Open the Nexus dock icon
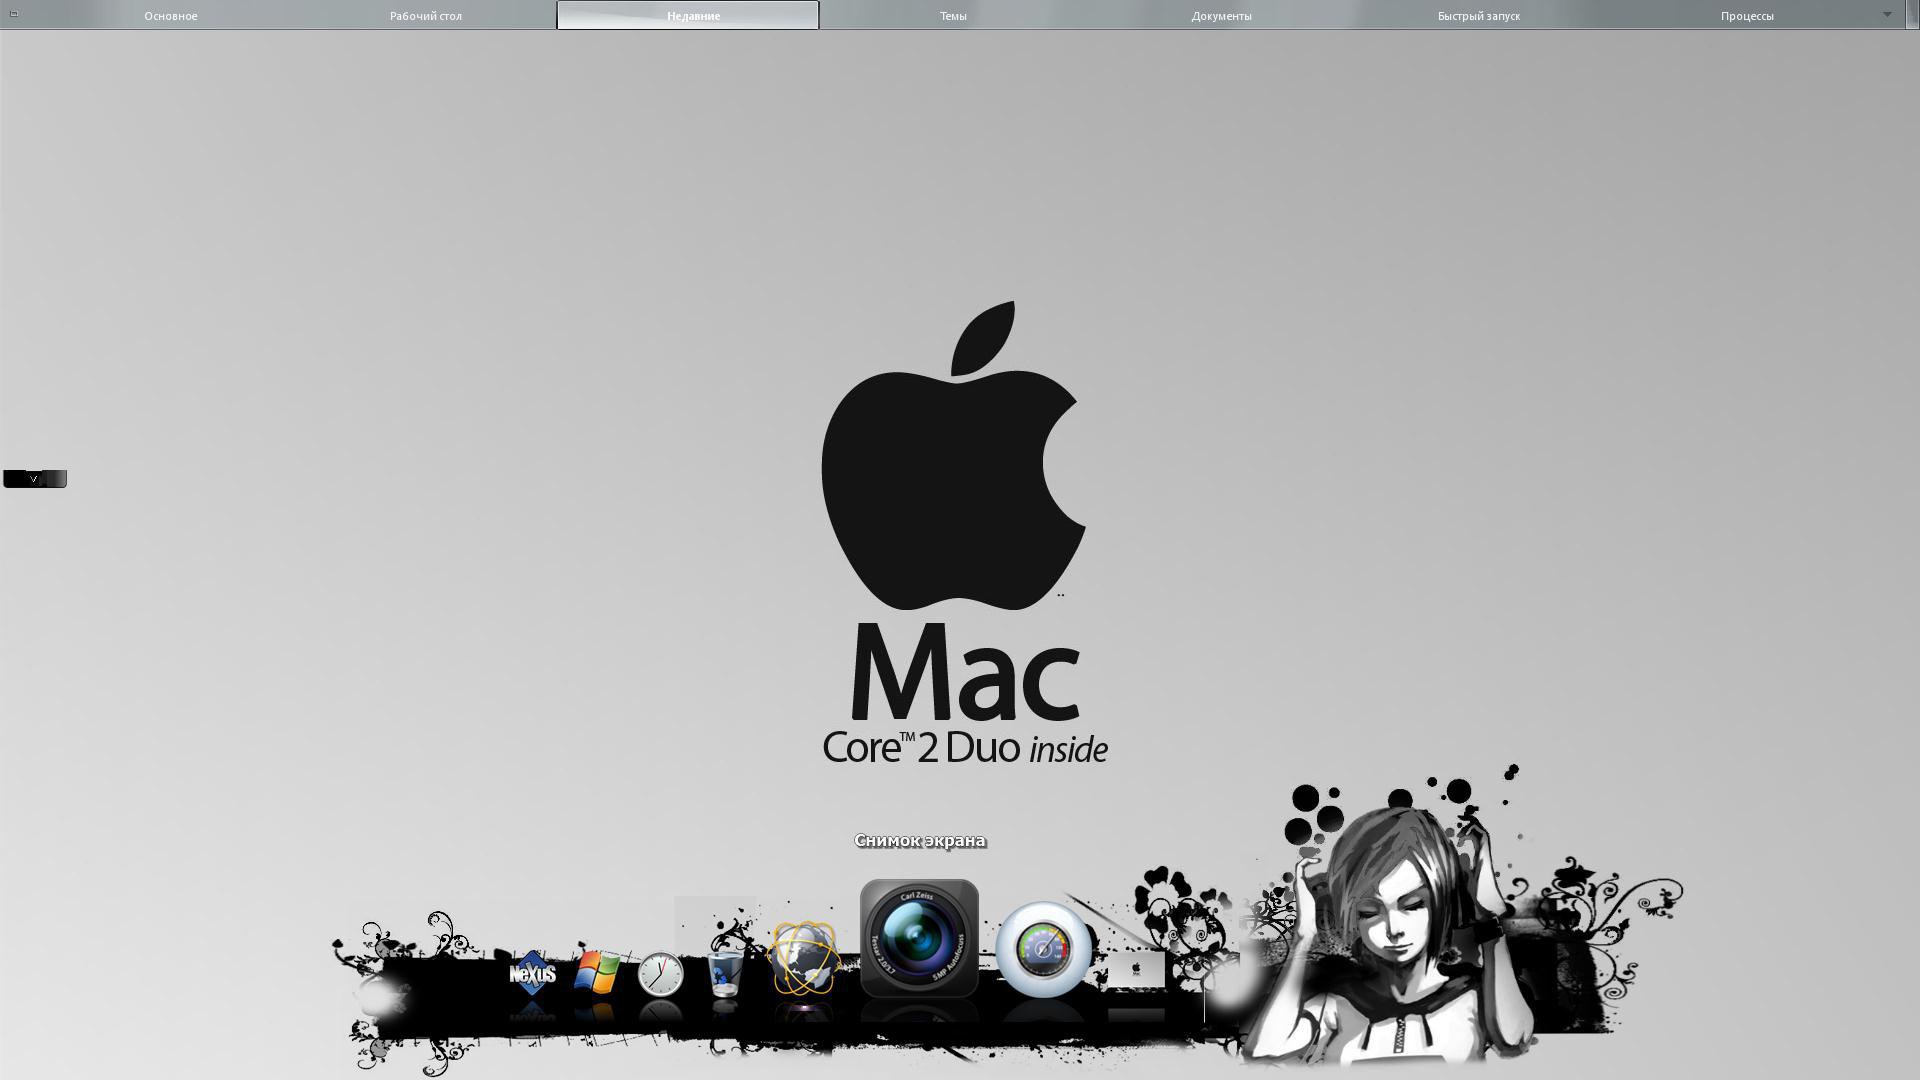 532,972
